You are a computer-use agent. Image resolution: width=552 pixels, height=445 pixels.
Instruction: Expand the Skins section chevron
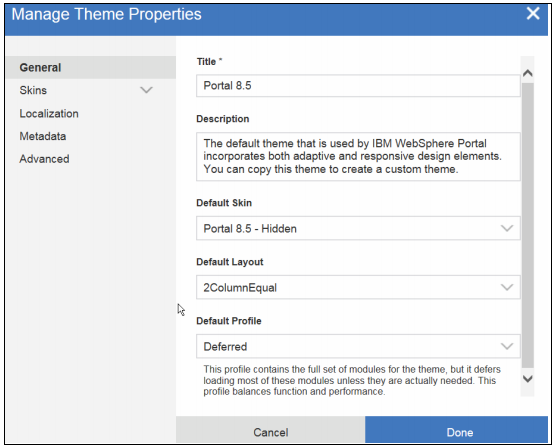tap(146, 90)
